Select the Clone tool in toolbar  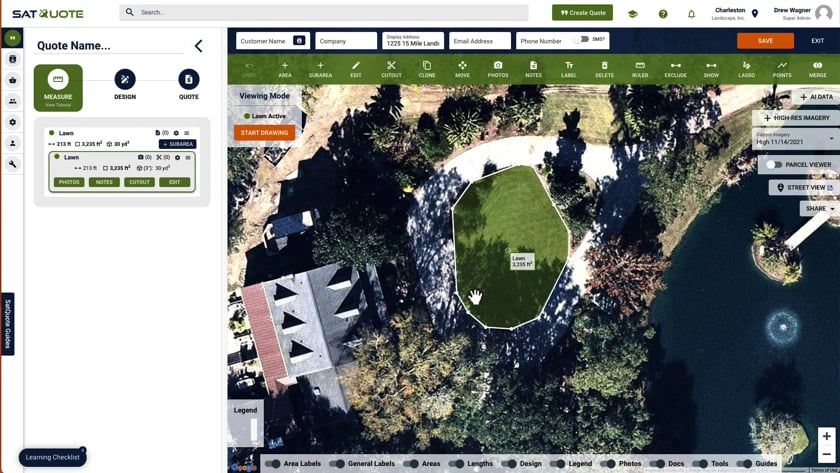(x=426, y=69)
